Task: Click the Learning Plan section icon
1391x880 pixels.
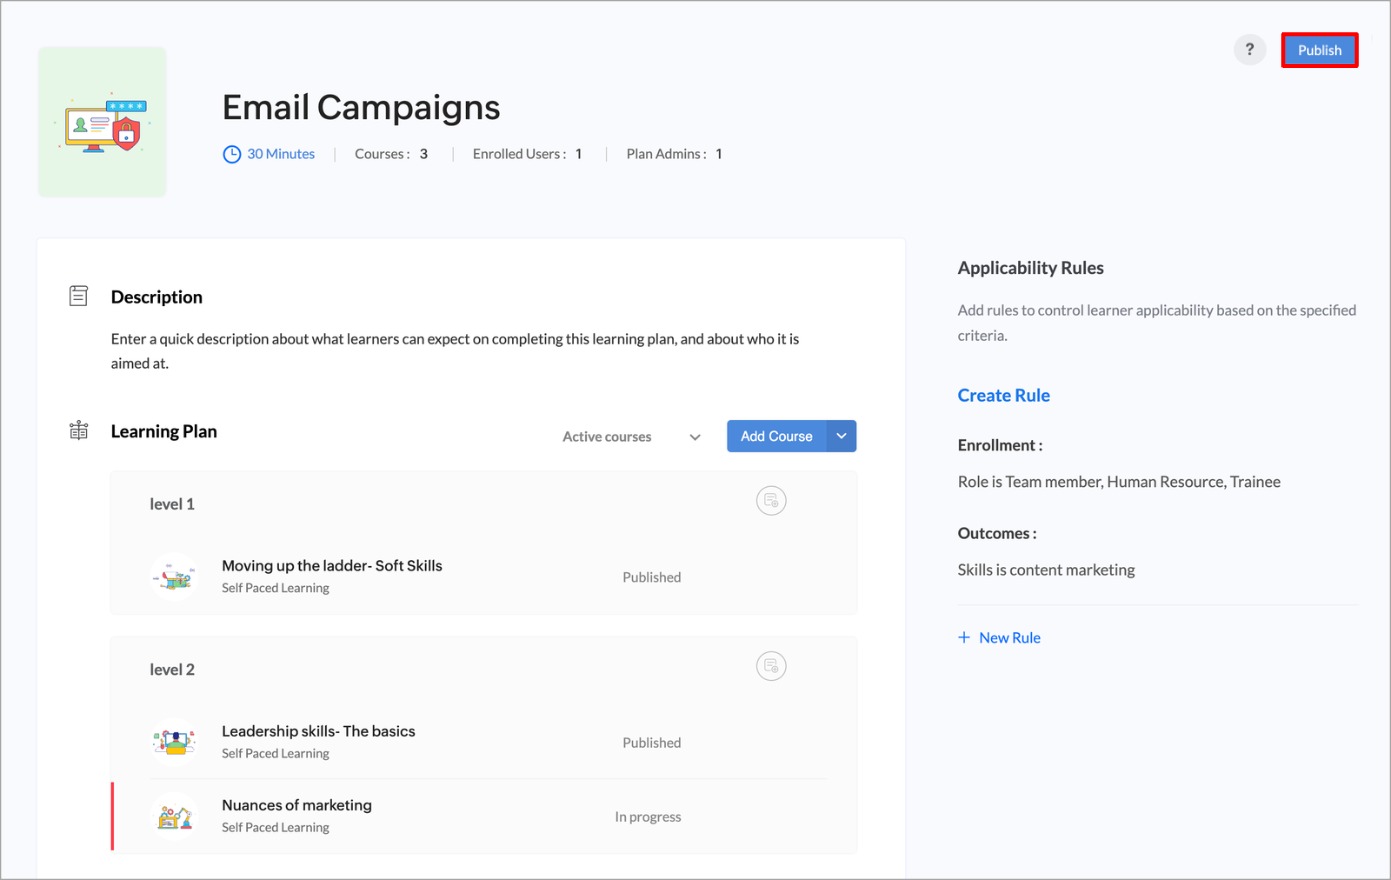Action: tap(78, 431)
